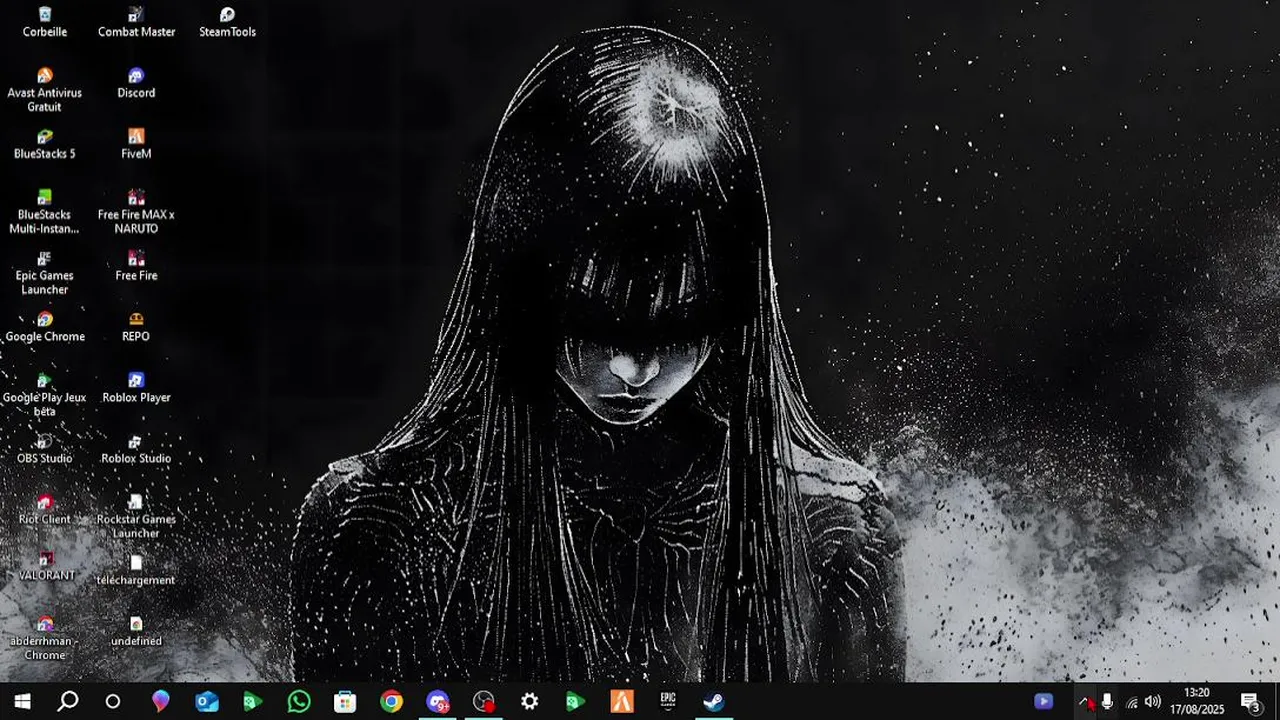Open the clock showing 13:20 17/08/2025
The height and width of the screenshot is (720, 1280).
(1197, 701)
